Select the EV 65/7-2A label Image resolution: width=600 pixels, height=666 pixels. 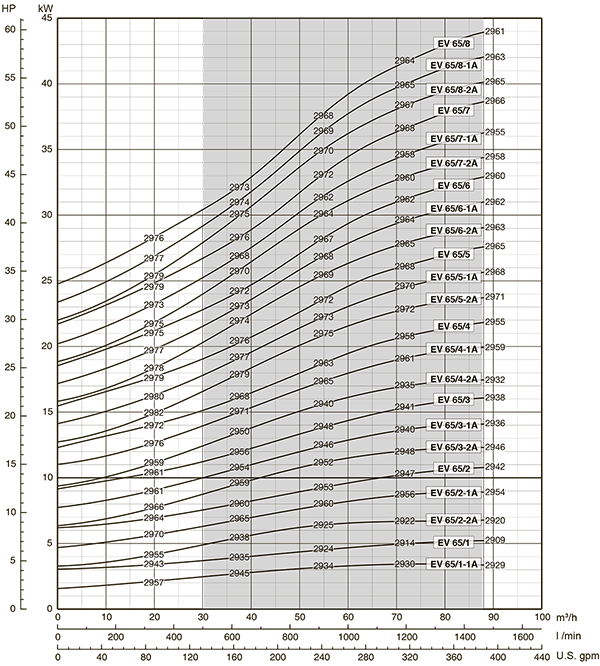point(454,164)
